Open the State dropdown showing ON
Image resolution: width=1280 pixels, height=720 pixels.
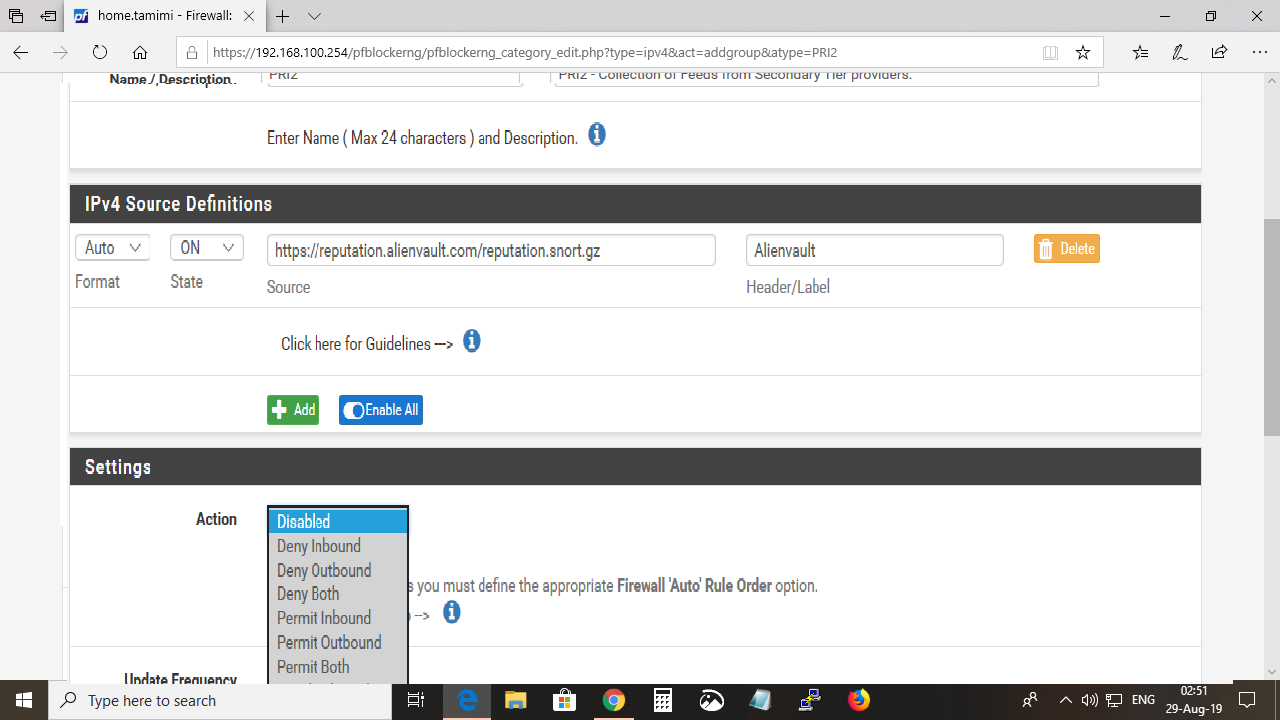point(207,247)
